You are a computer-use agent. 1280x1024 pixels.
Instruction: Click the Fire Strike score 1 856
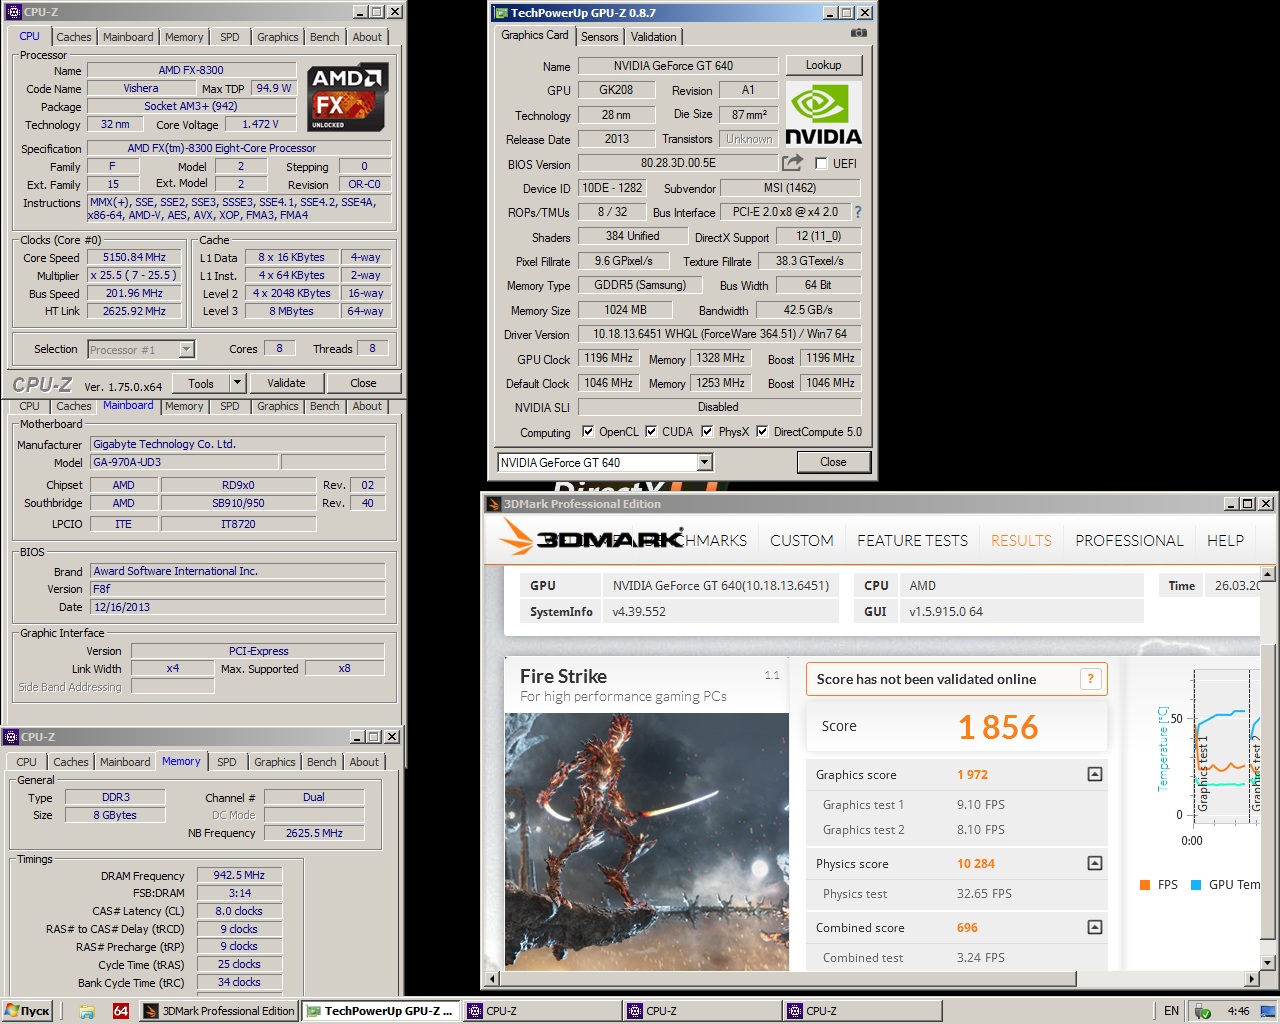(x=998, y=727)
